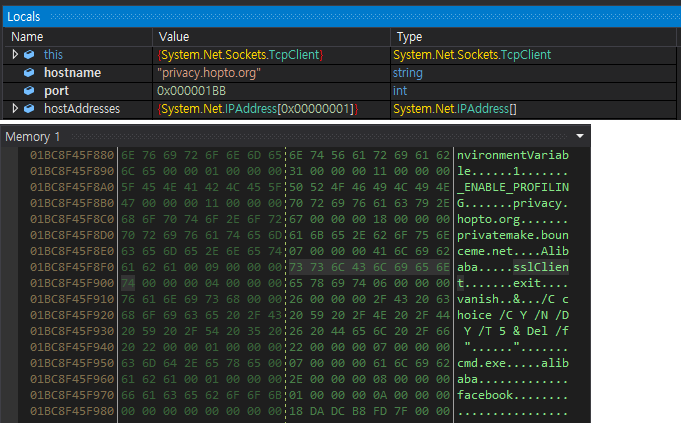
Task: Click the ASCII text 'facebook........'
Action: coord(513,395)
